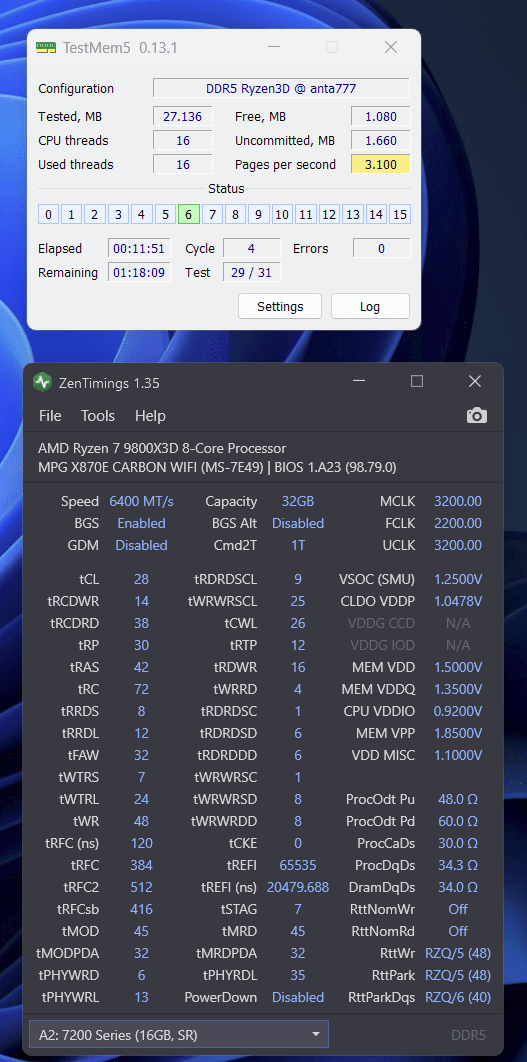The width and height of the screenshot is (527, 1062).
Task: Click the highlighted thread status box 6
Action: coord(188,215)
